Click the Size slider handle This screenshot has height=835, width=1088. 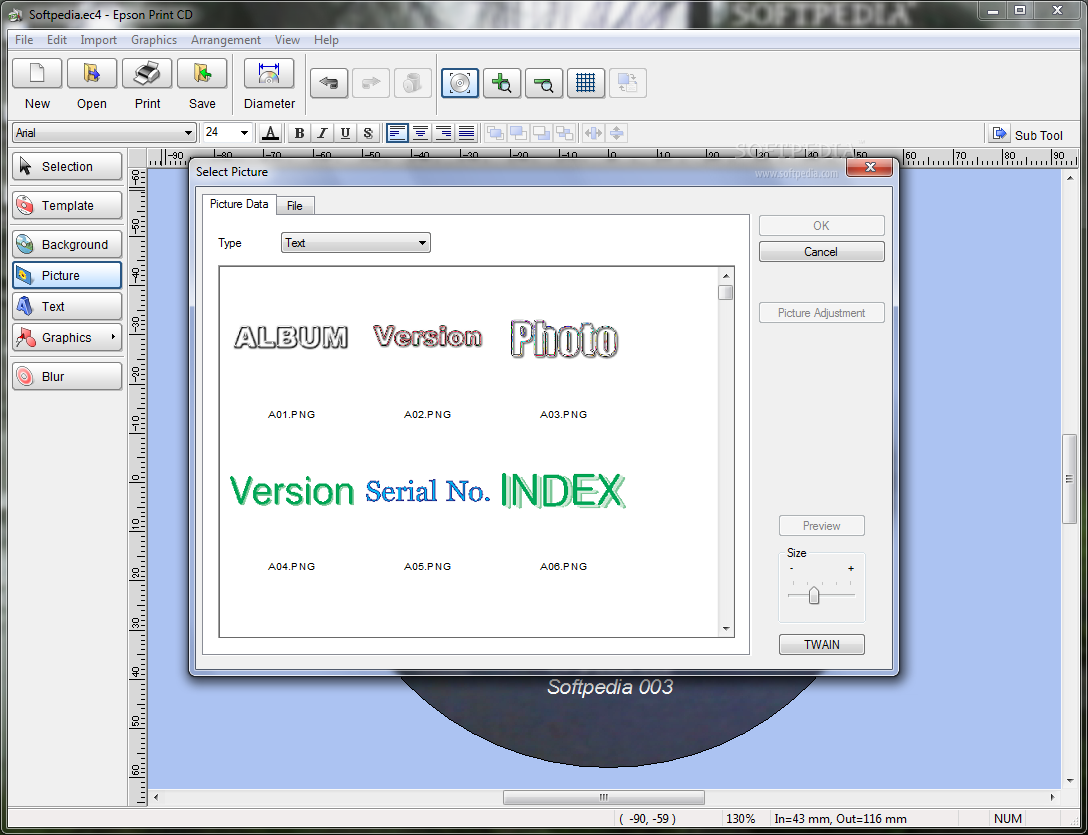click(x=814, y=596)
